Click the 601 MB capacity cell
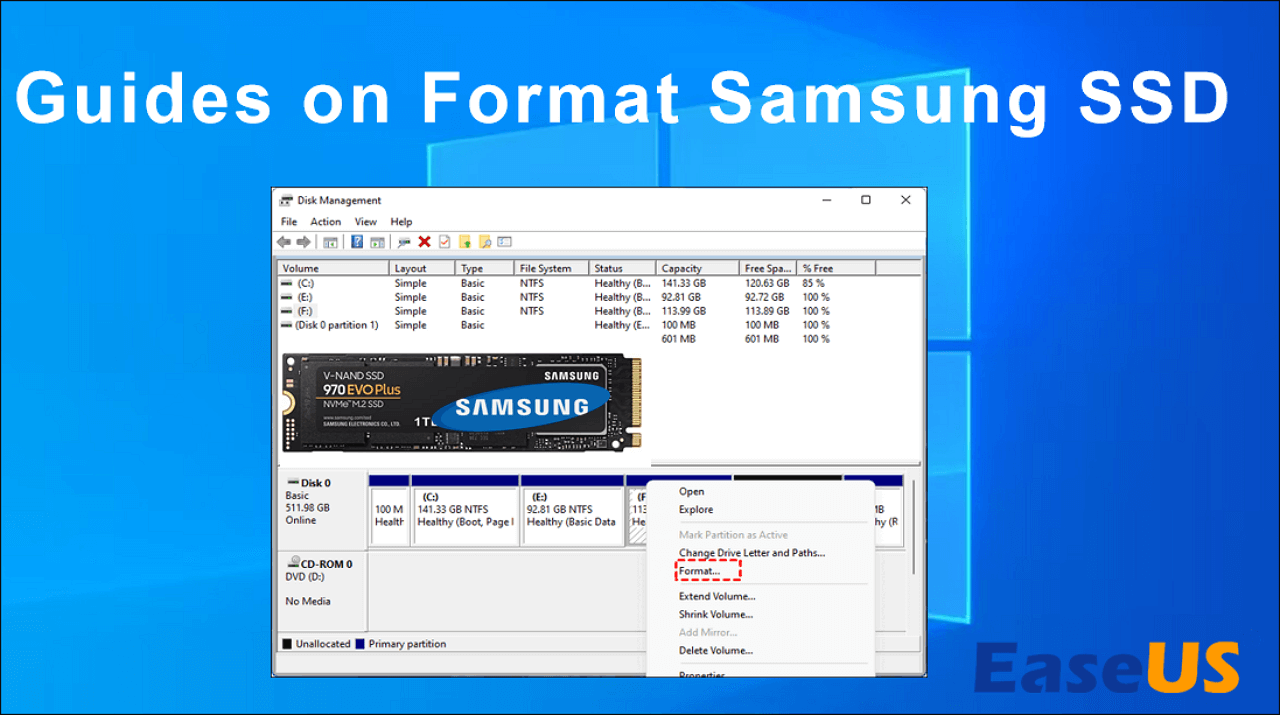This screenshot has width=1280, height=715. 678,340
